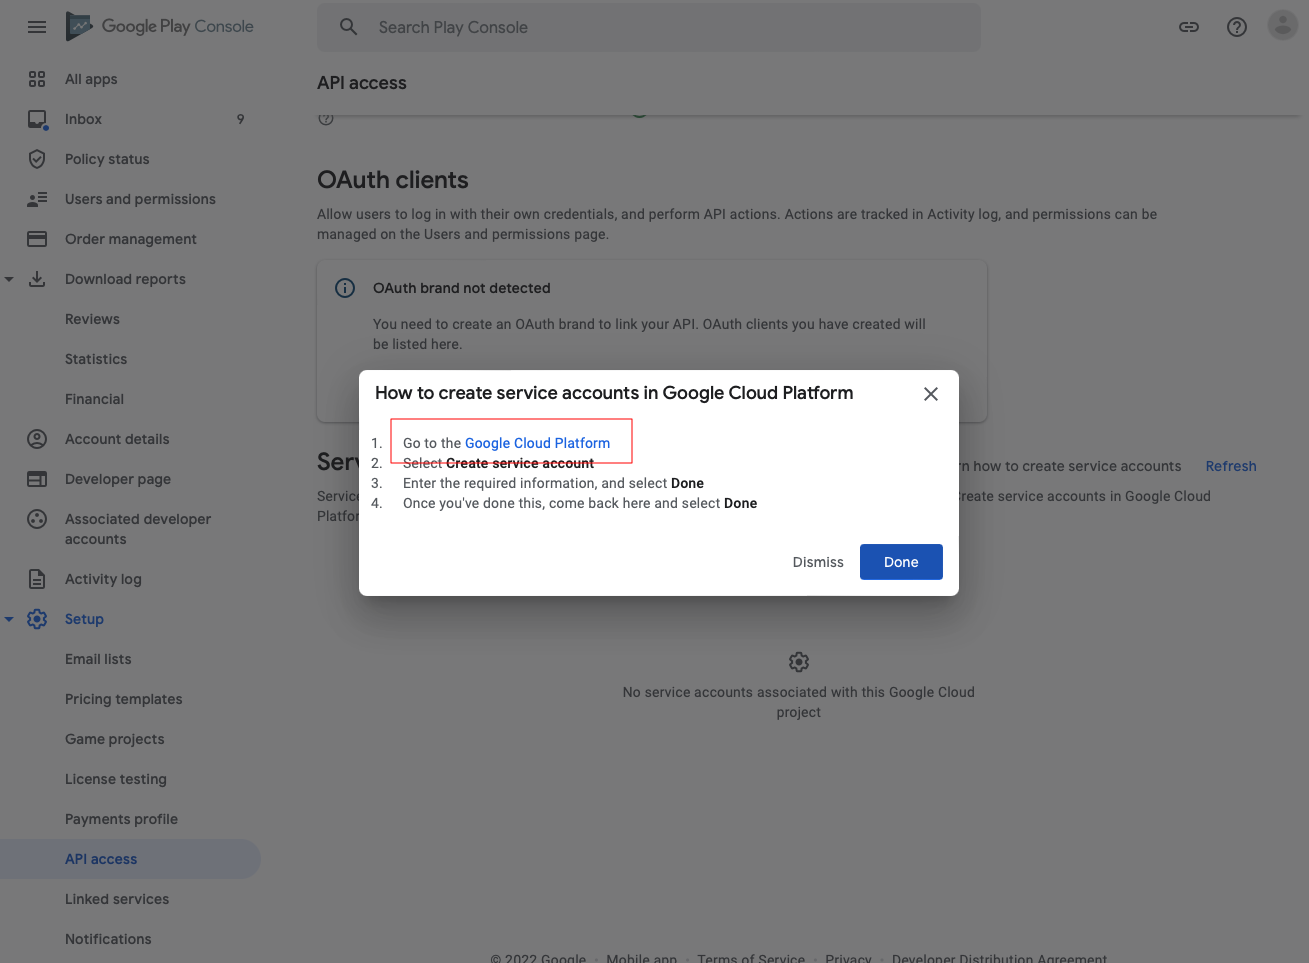Collapse the Setup section
This screenshot has width=1309, height=963.
(x=10, y=619)
